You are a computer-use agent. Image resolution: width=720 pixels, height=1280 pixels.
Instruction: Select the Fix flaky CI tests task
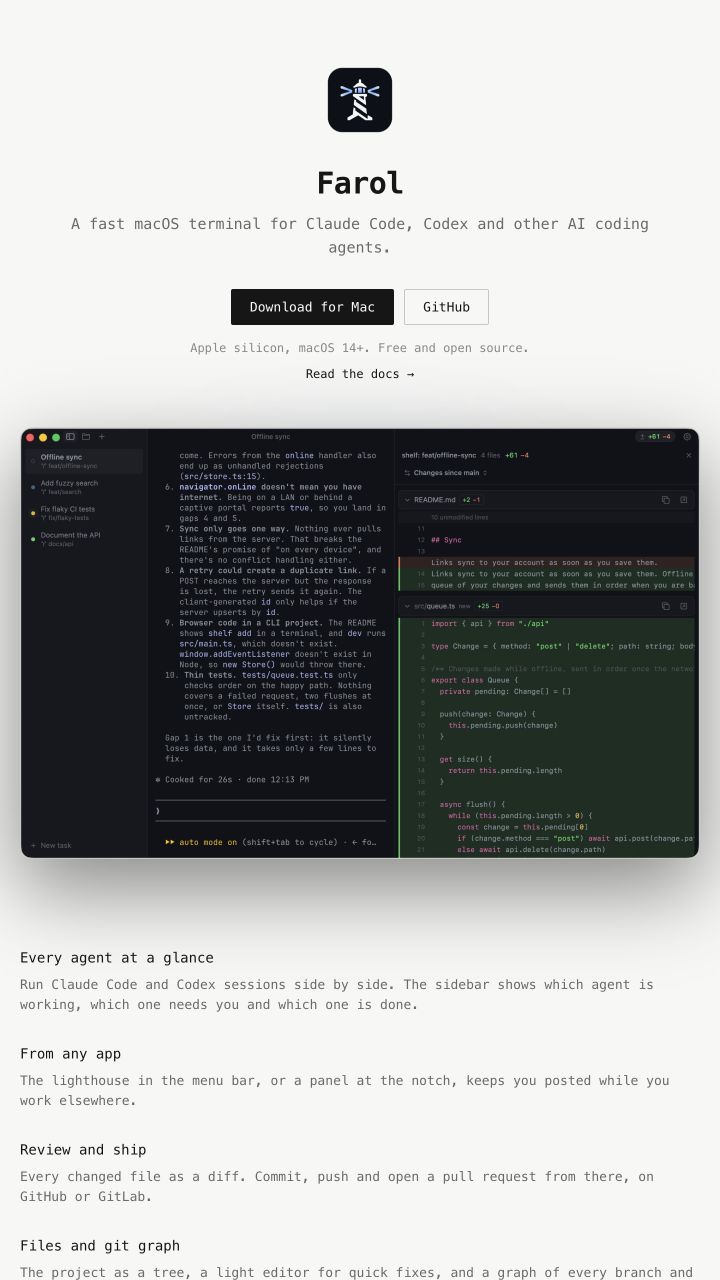(84, 513)
